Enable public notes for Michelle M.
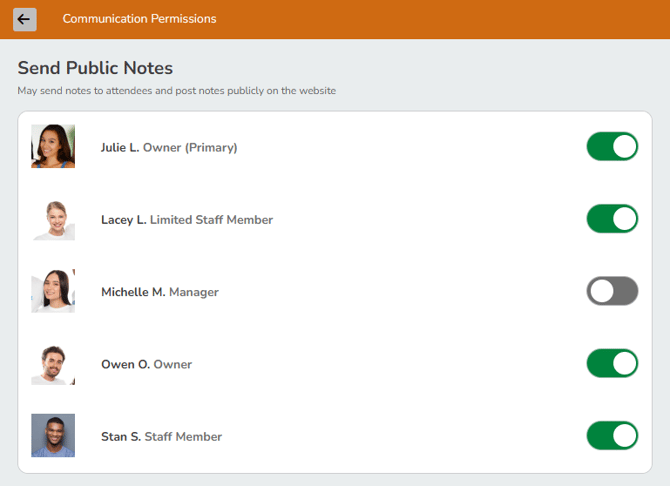This screenshot has height=486, width=670. point(611,291)
